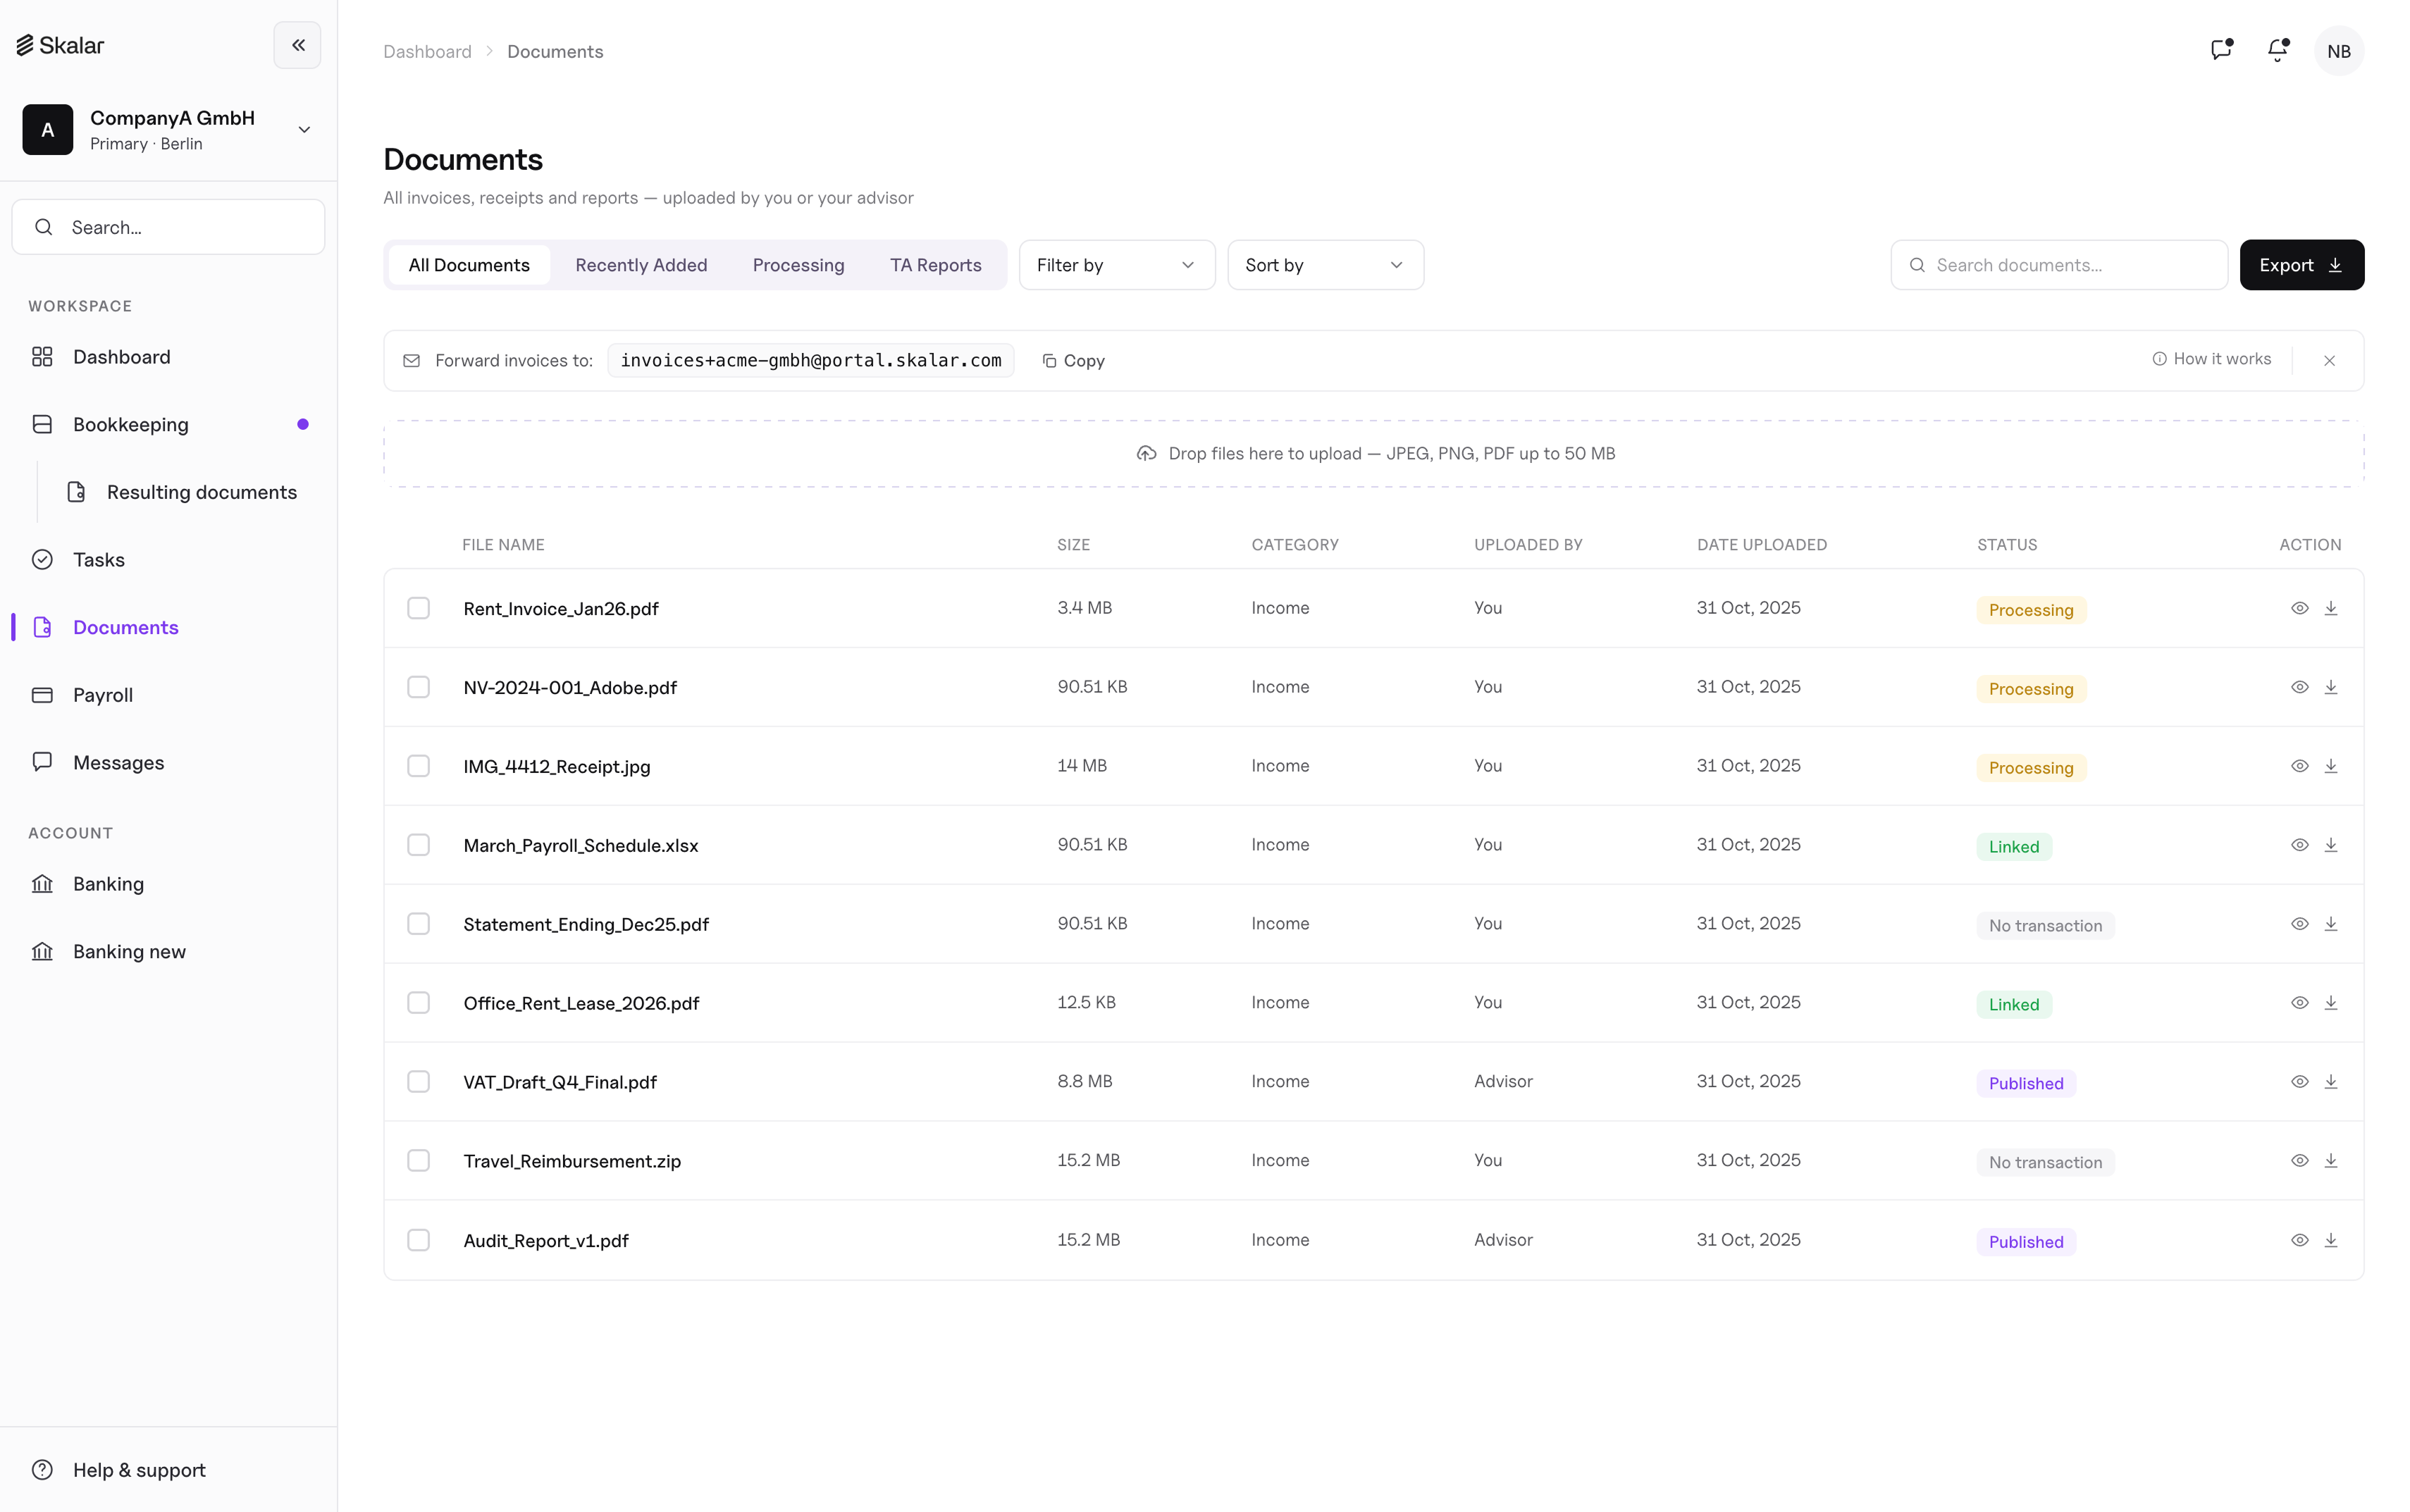Screen dimensions: 2410x1512
Task: Open the Filter by dropdown
Action: [x=1116, y=265]
